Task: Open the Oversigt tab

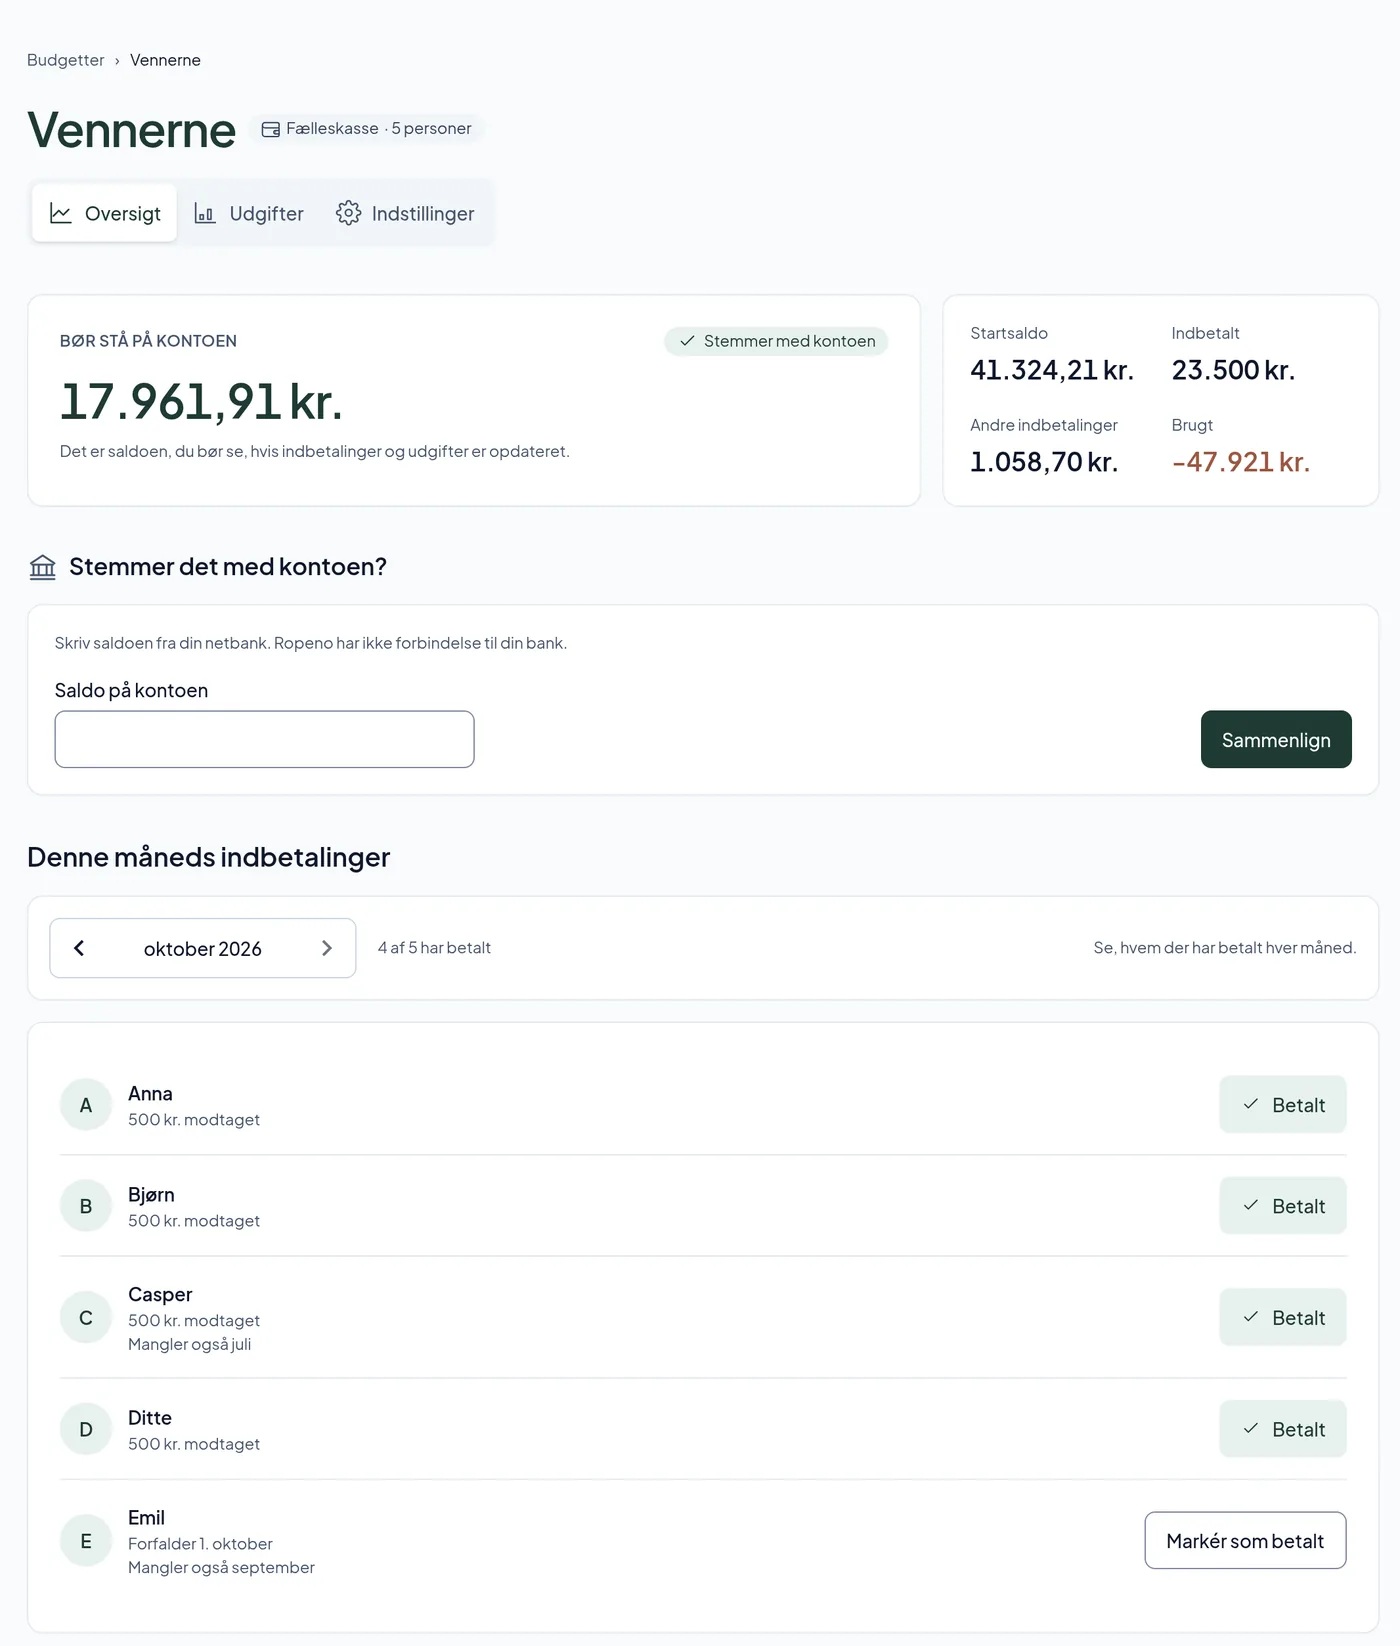Action: coord(104,213)
